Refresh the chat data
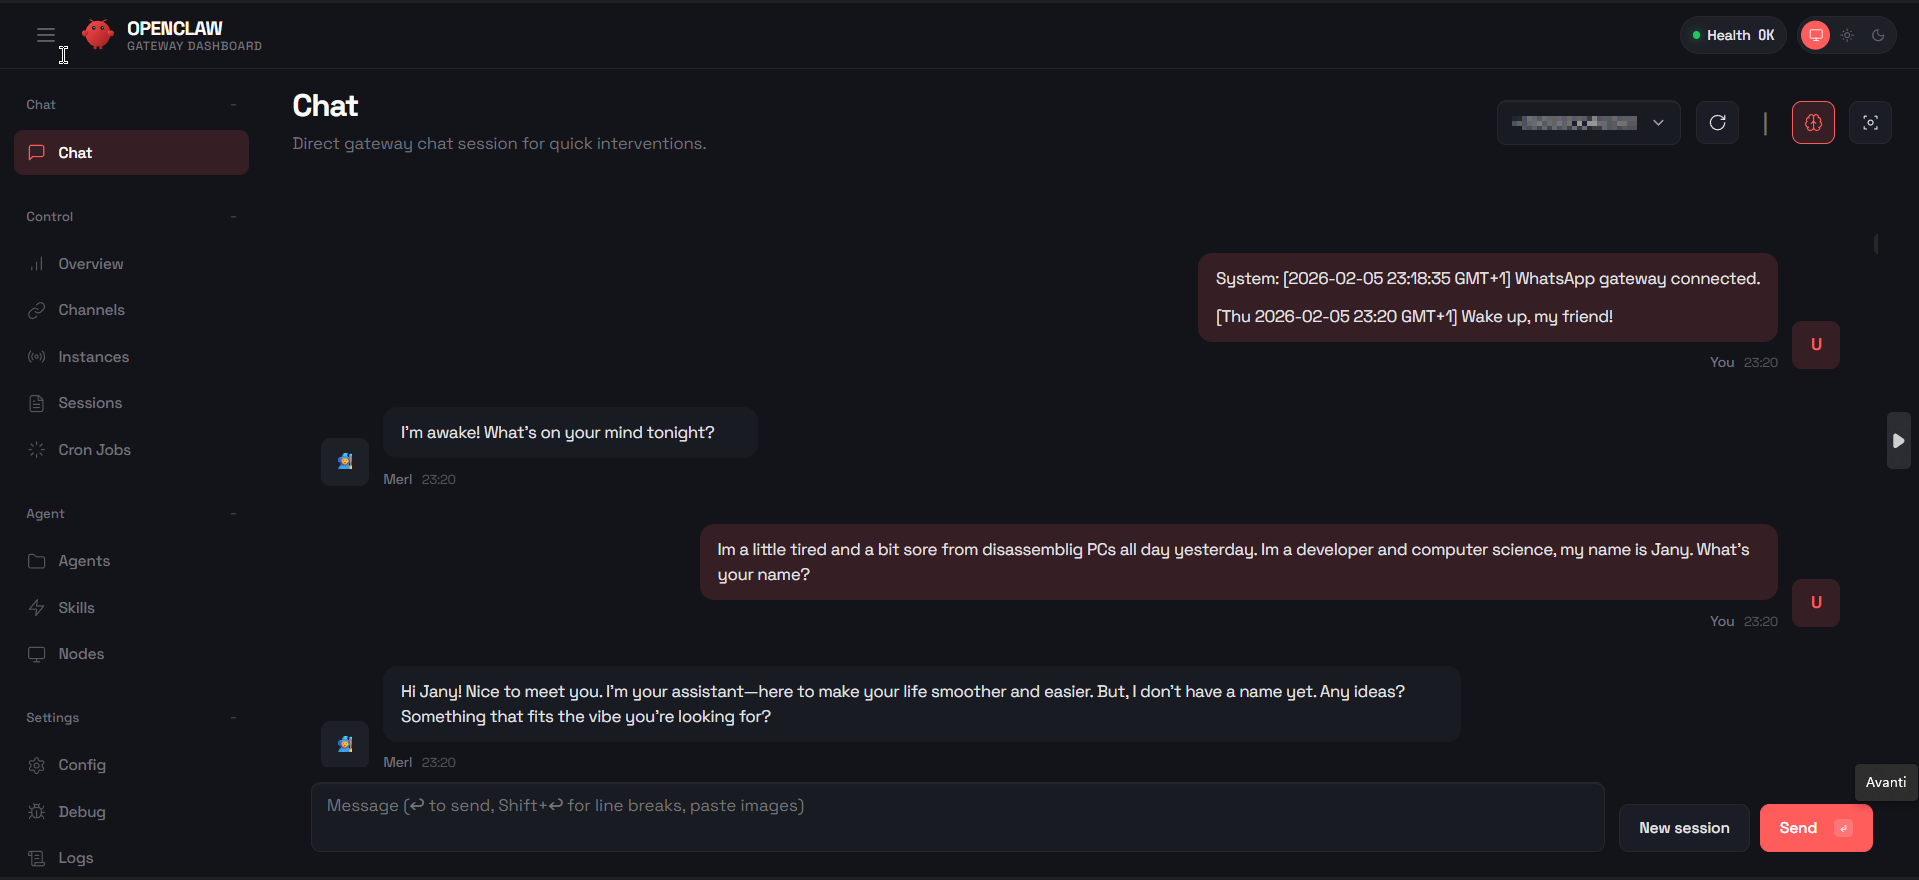 (1717, 123)
